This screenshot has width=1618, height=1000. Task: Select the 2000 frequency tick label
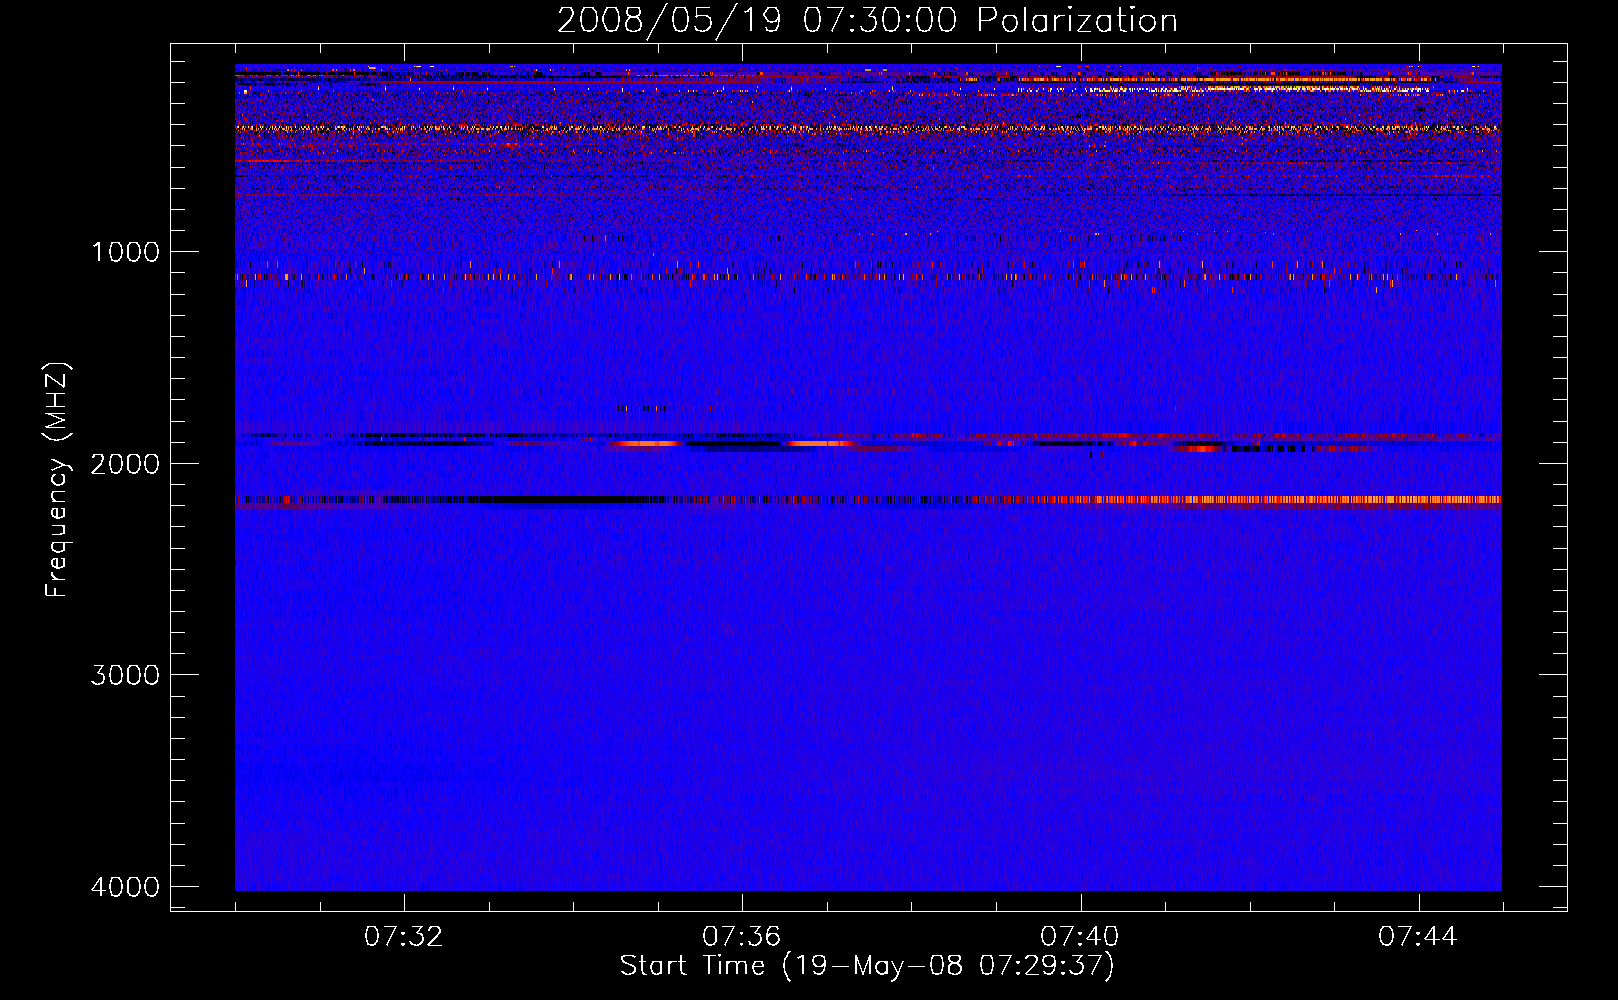pyautogui.click(x=125, y=463)
